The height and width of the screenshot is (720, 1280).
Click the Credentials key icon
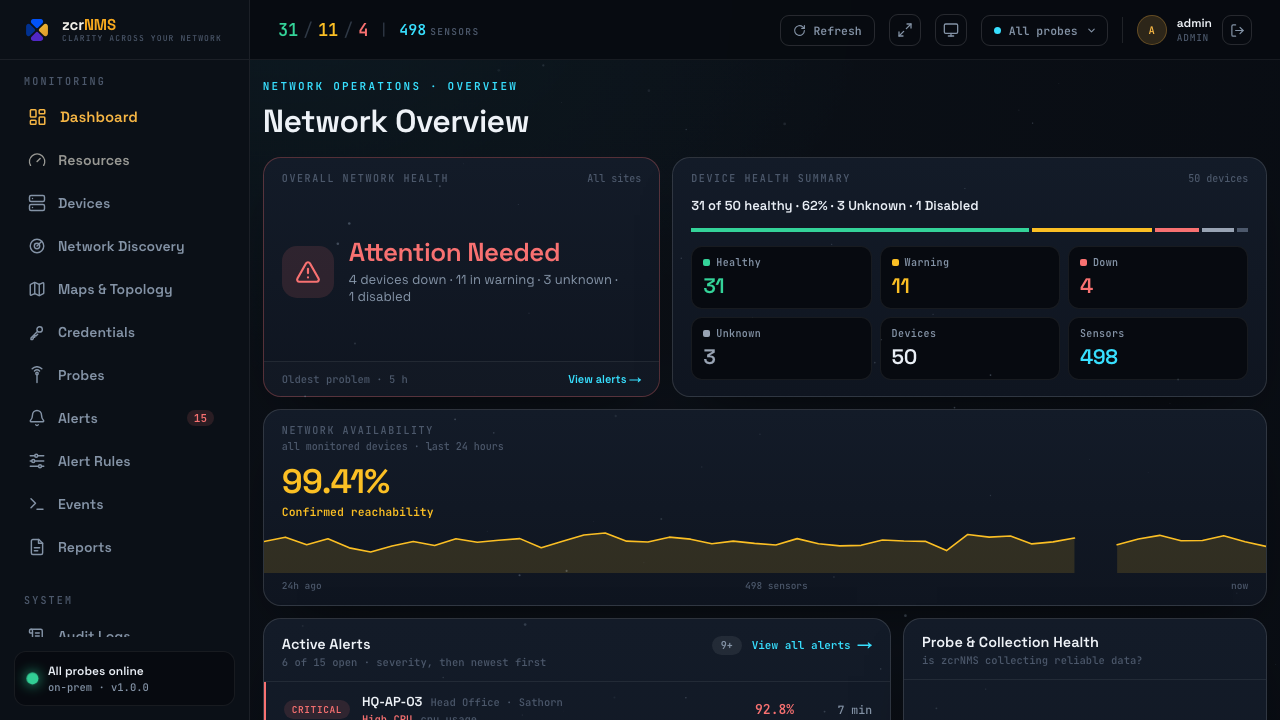click(37, 332)
